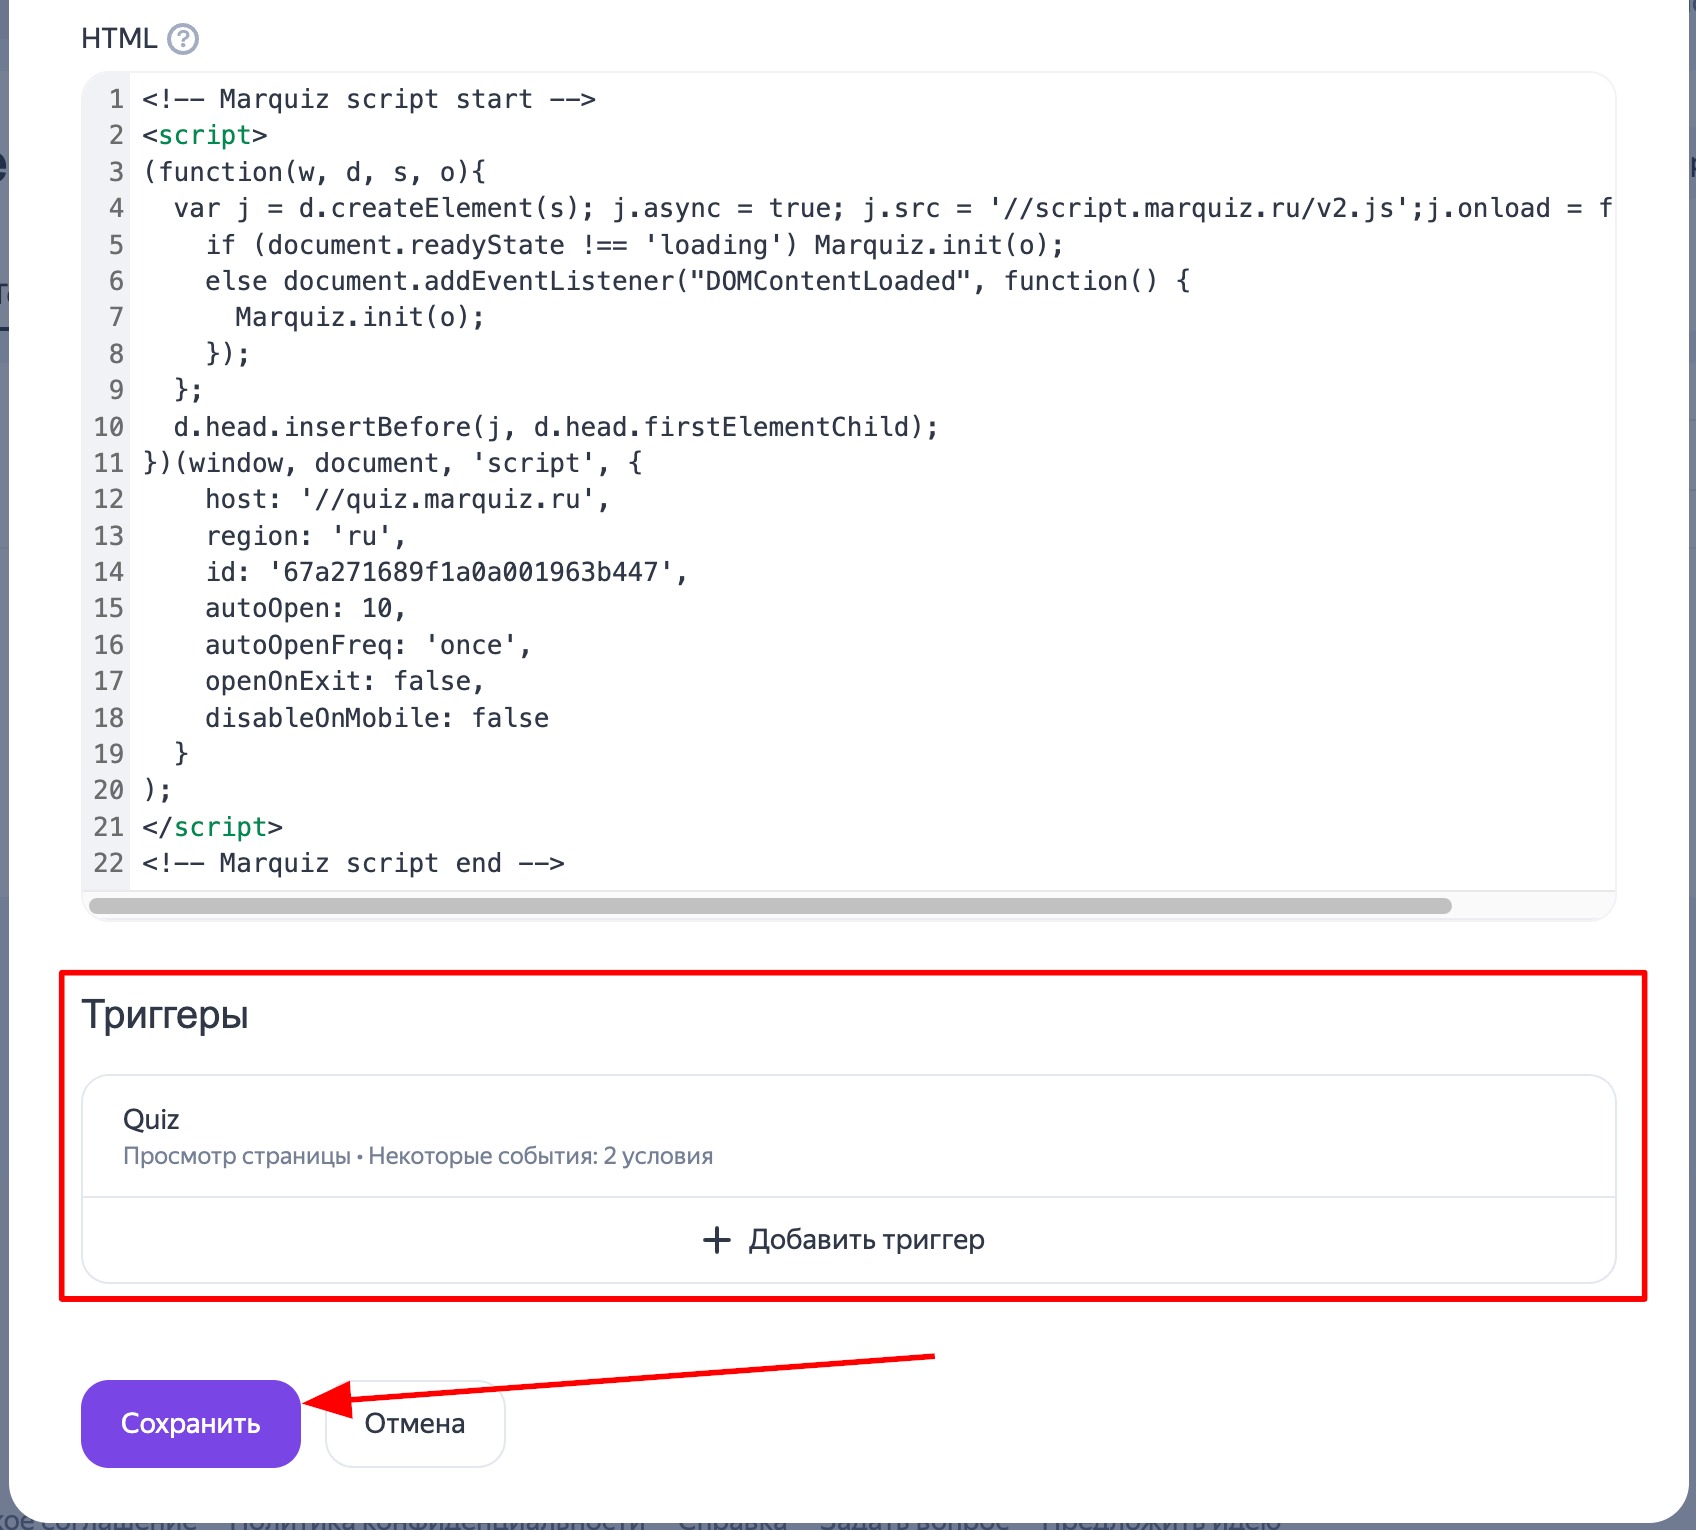Click the document.readyState condition line
Viewport: 1696px width, 1530px height.
[x=635, y=245]
